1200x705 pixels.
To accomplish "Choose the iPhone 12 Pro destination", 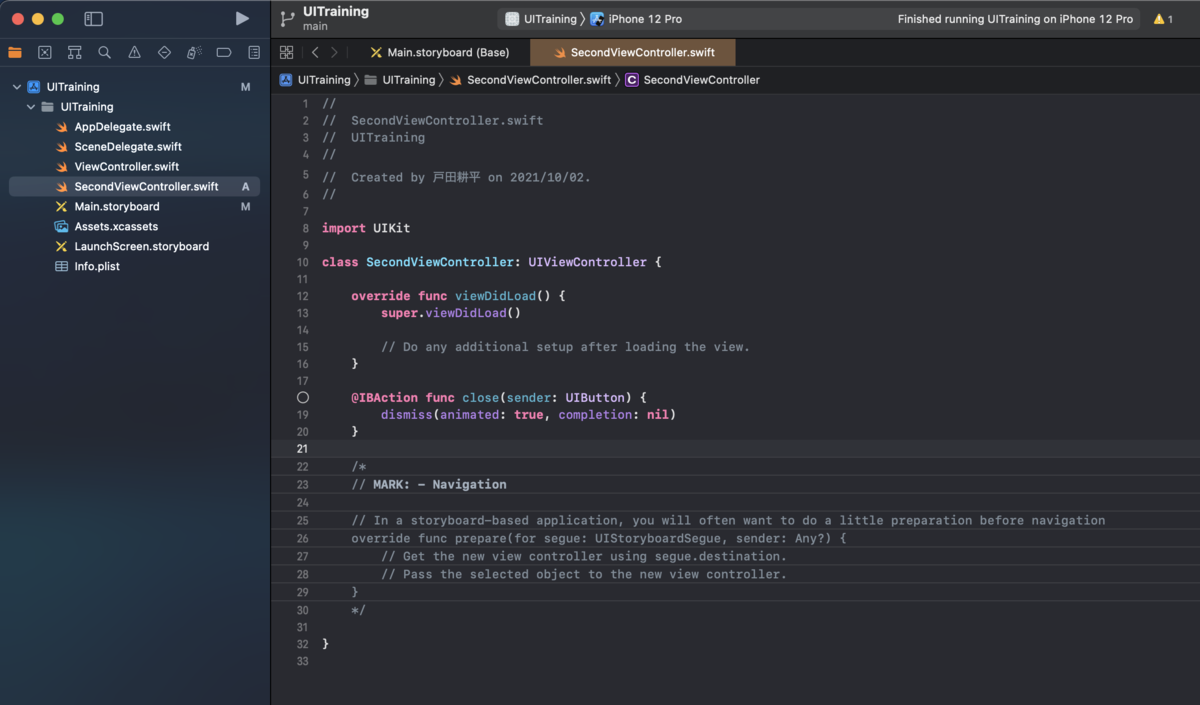I will click(x=637, y=19).
